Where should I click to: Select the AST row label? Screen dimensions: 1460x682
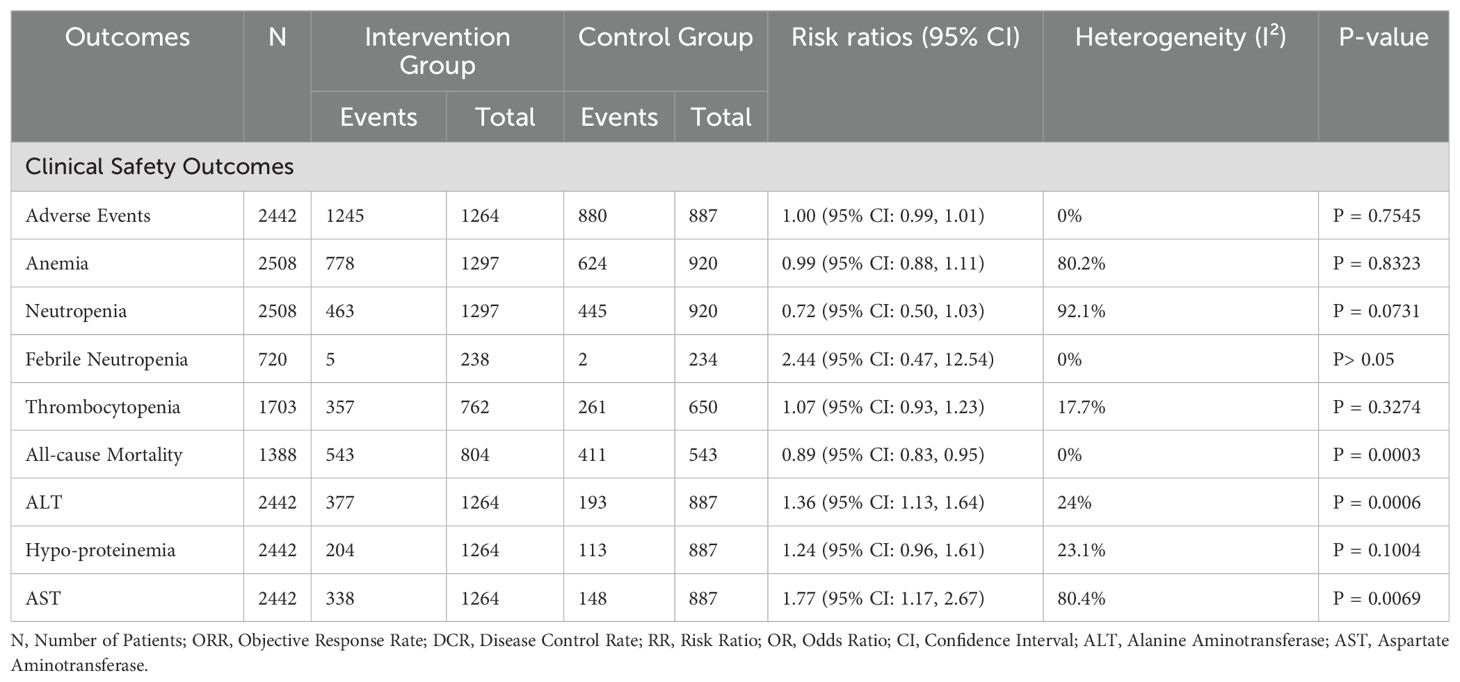point(43,599)
